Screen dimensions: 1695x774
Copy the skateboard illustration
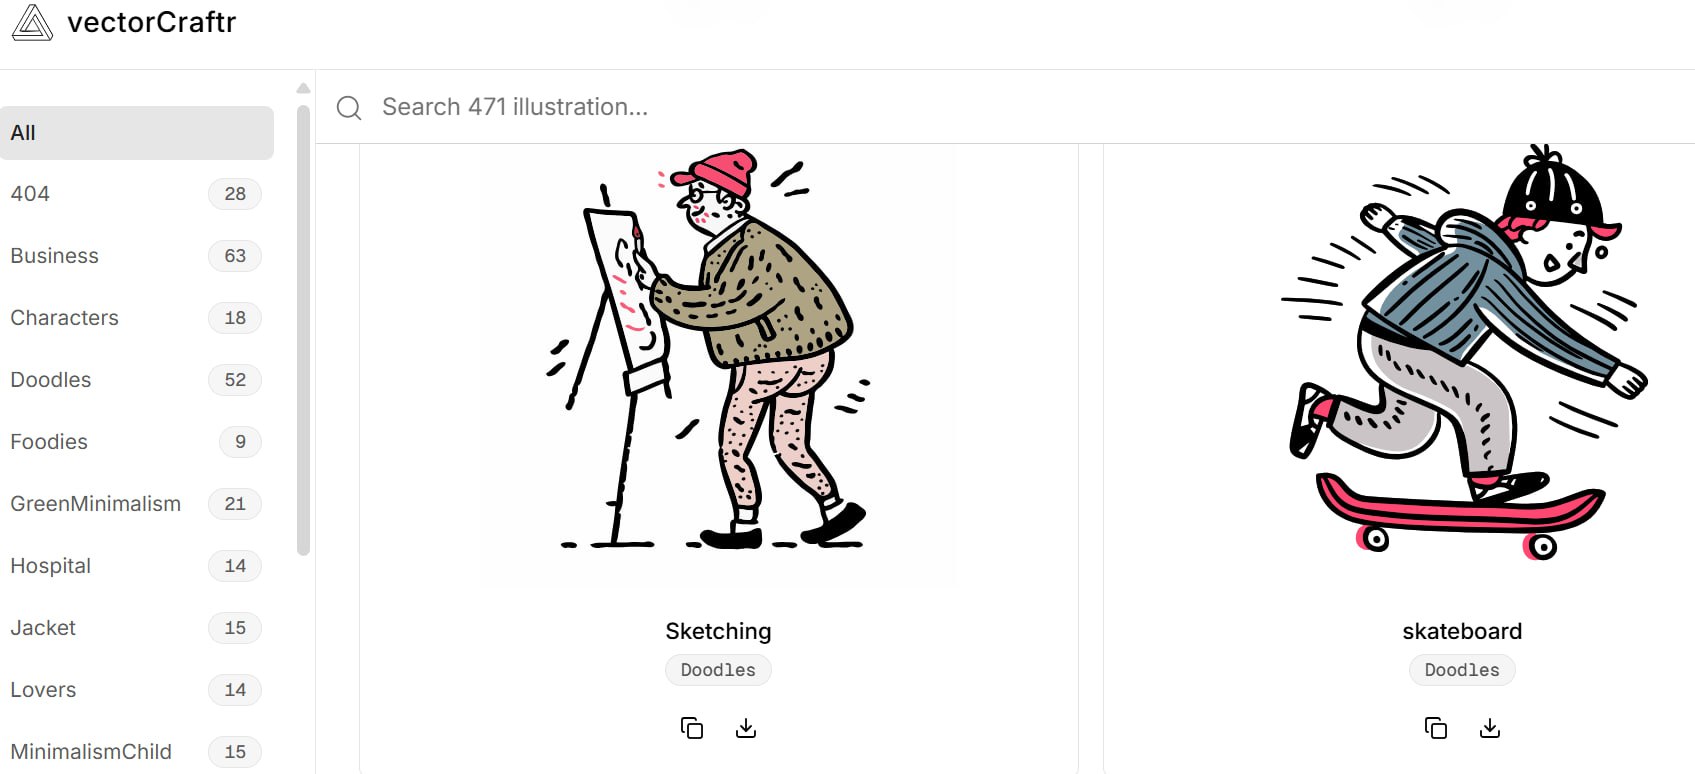coord(1436,728)
